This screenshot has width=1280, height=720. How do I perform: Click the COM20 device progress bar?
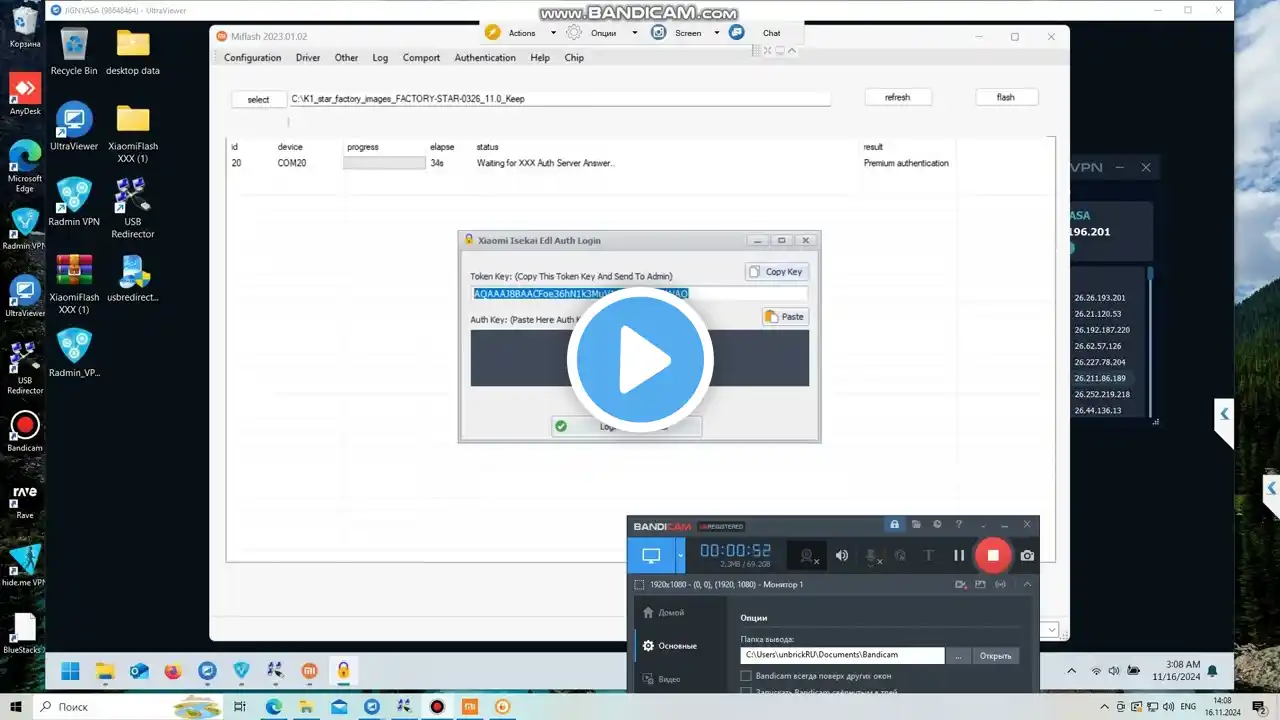point(384,163)
